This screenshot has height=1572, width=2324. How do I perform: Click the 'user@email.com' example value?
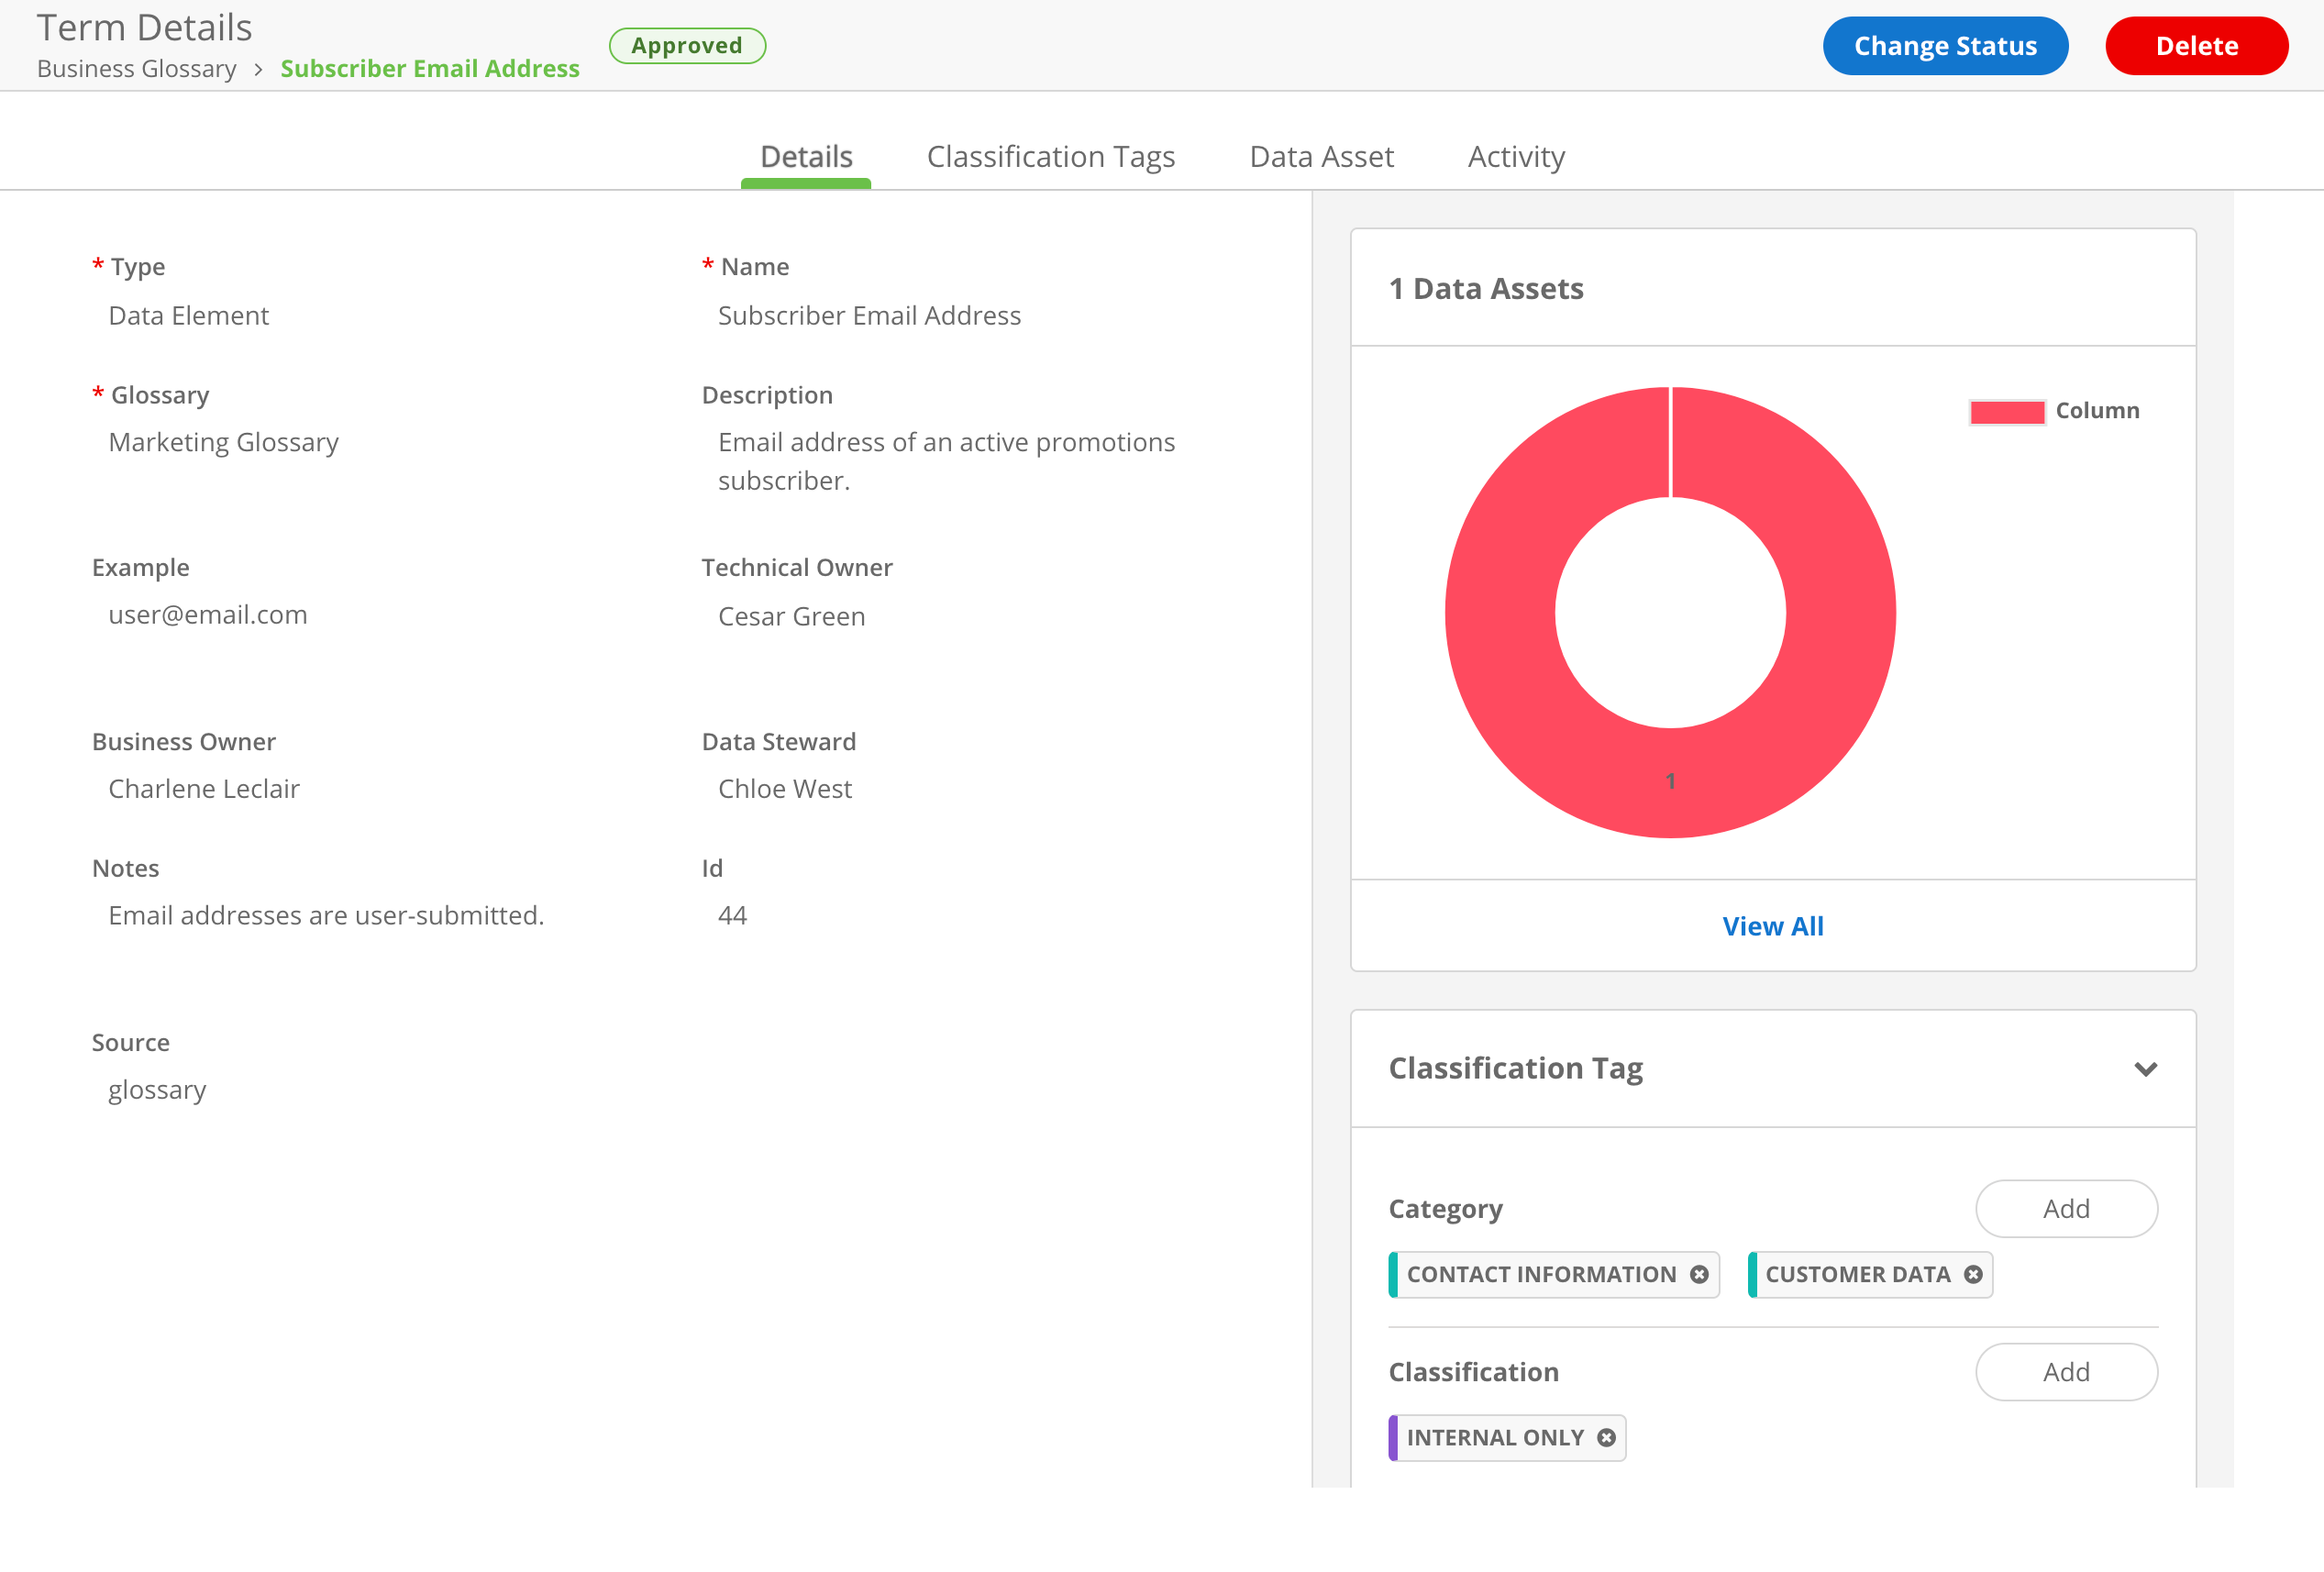click(208, 615)
